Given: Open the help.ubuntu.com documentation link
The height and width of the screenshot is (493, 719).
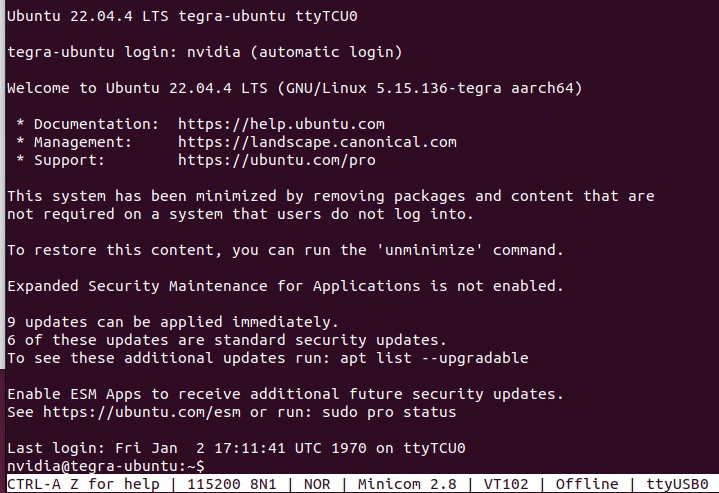Looking at the screenshot, I should 281,124.
